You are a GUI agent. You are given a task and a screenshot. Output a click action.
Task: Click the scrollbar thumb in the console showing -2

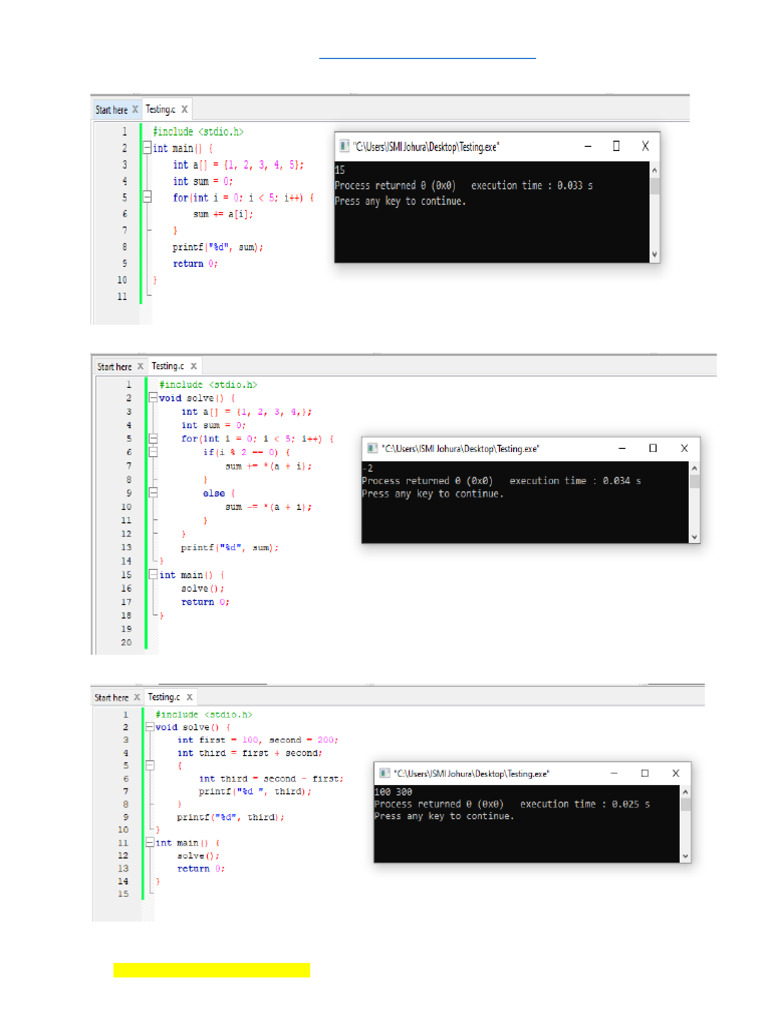(x=694, y=481)
